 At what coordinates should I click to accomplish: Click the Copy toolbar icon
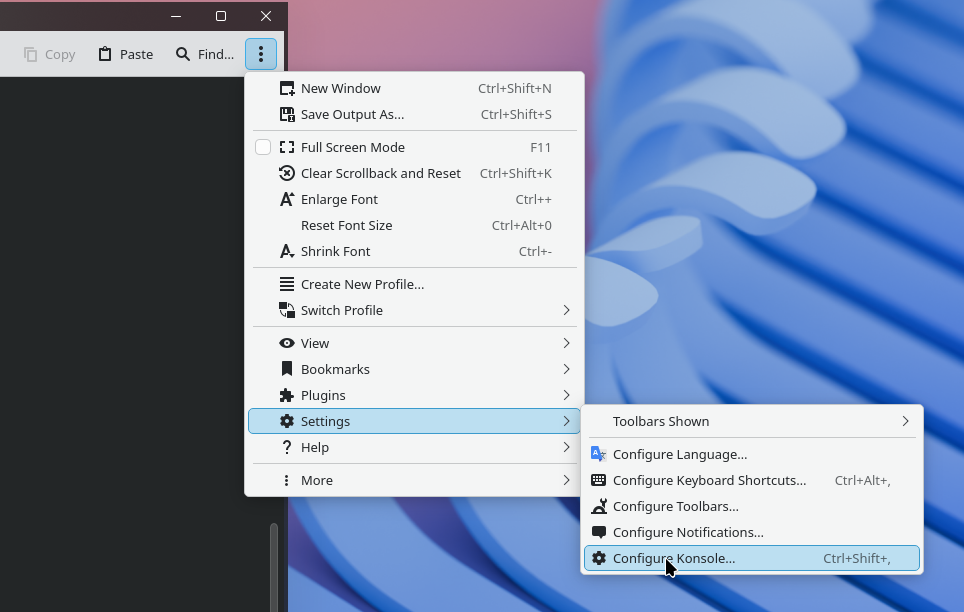(x=30, y=54)
